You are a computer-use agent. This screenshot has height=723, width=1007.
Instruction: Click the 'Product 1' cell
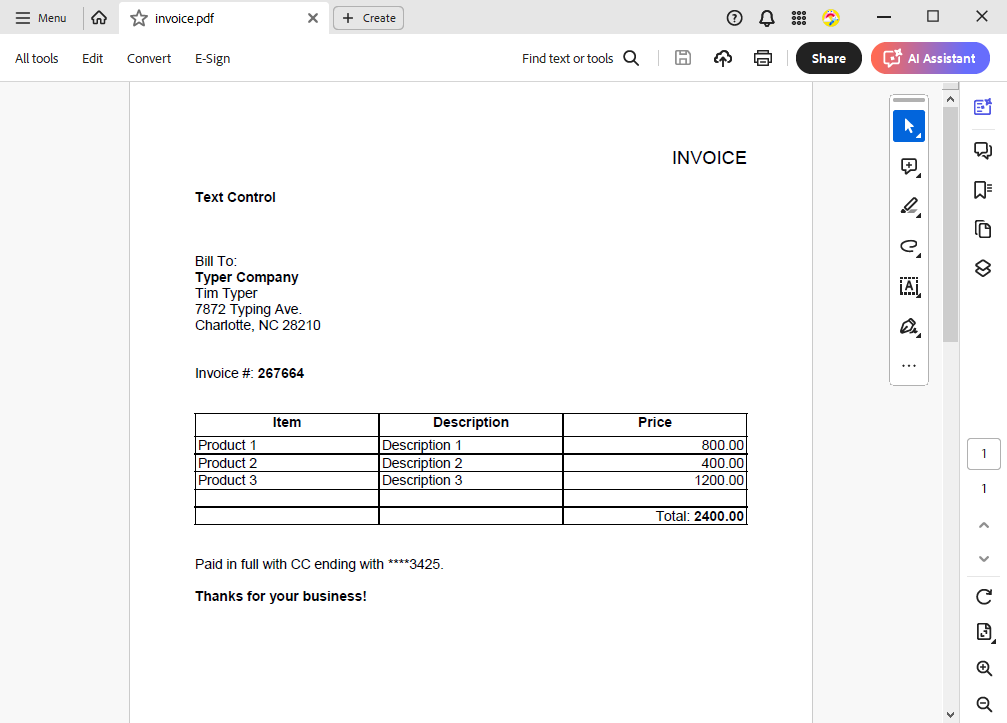(x=286, y=446)
